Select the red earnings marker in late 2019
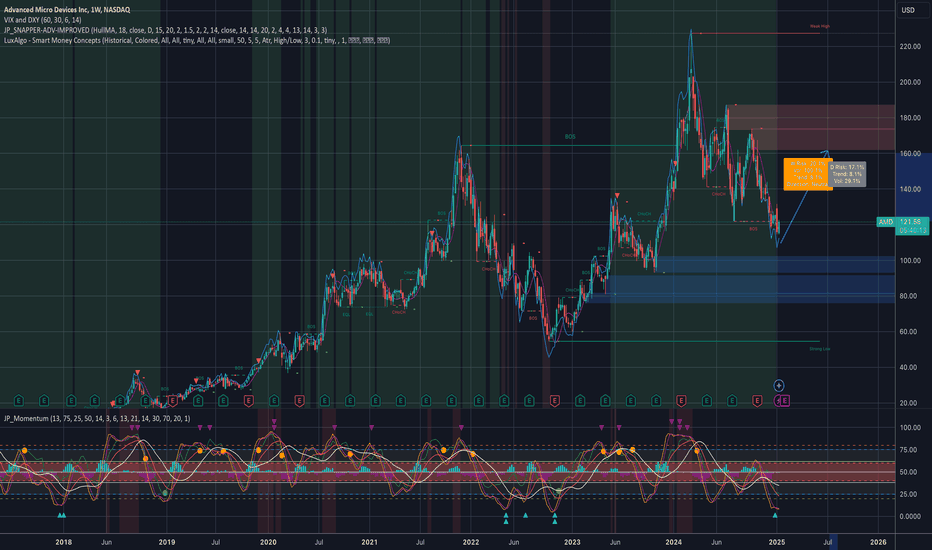The width and height of the screenshot is (932, 550). [248, 401]
